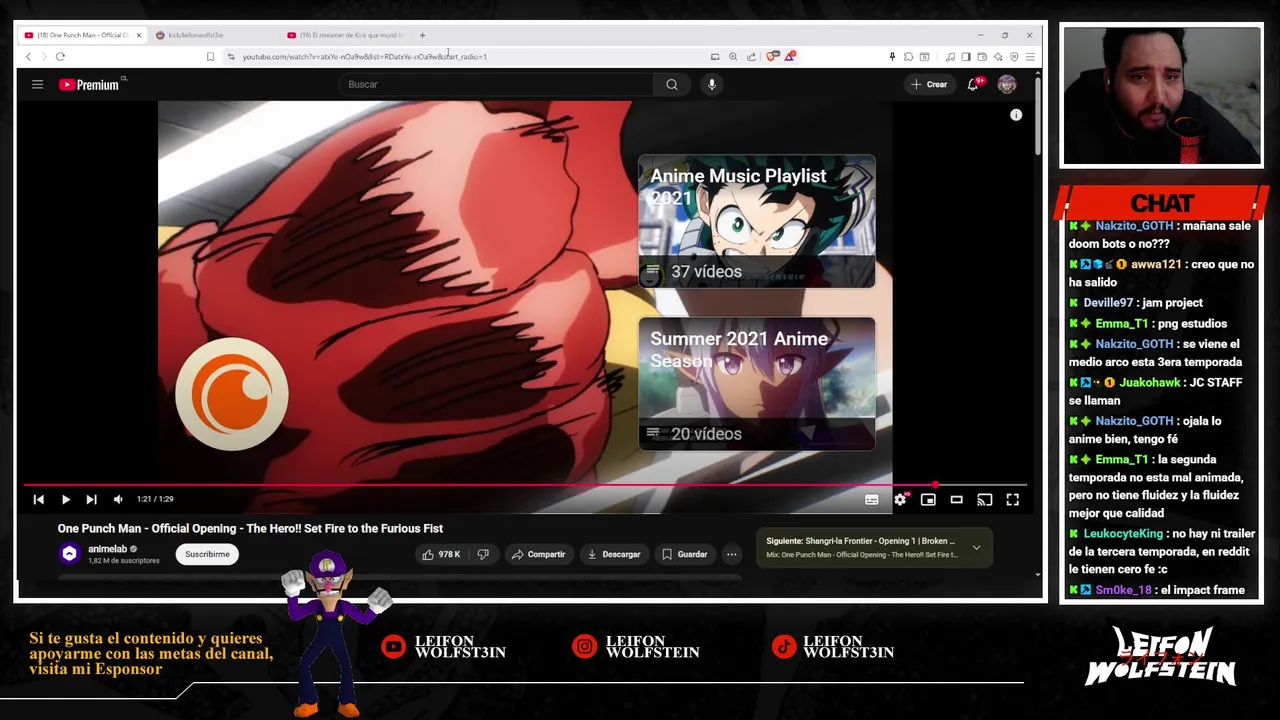Open browser main menu hamburger
The image size is (1280, 720).
click(1030, 56)
